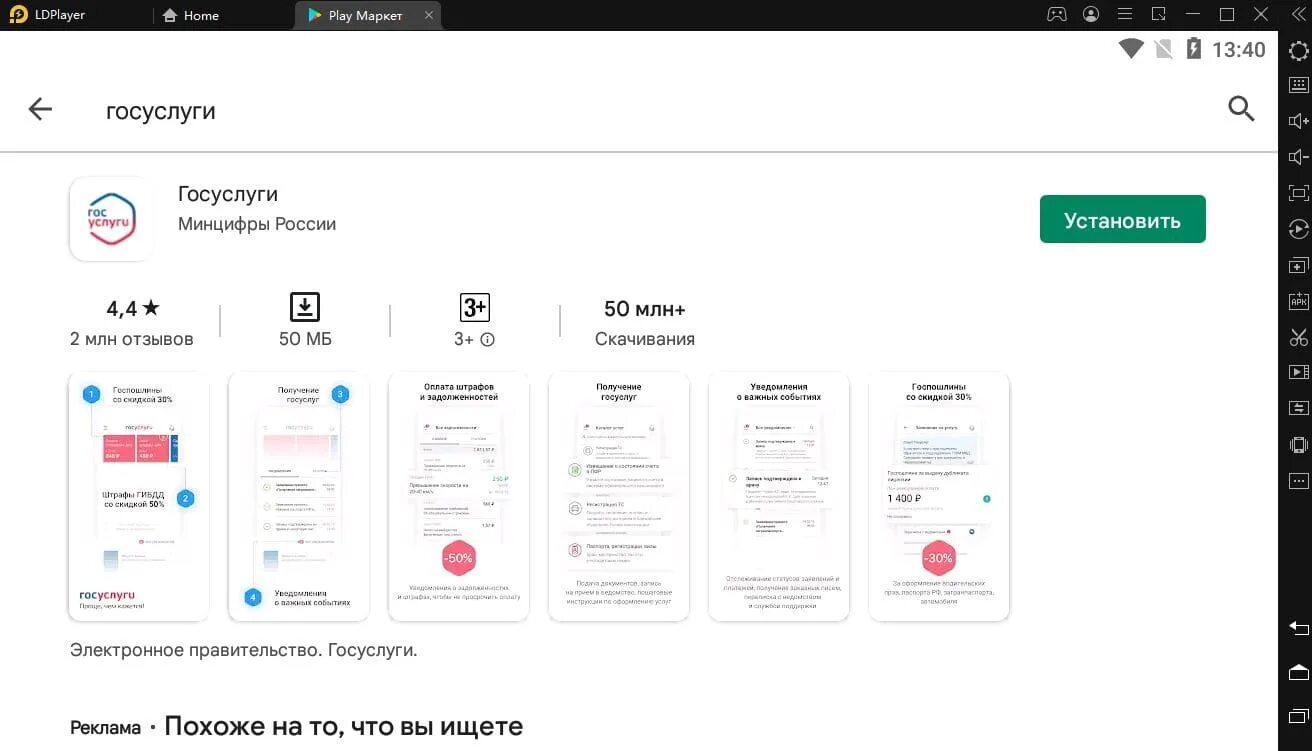1312x751 pixels.
Task: Read description Электронное правительство. Госуслуги.
Action: pyautogui.click(x=244, y=650)
